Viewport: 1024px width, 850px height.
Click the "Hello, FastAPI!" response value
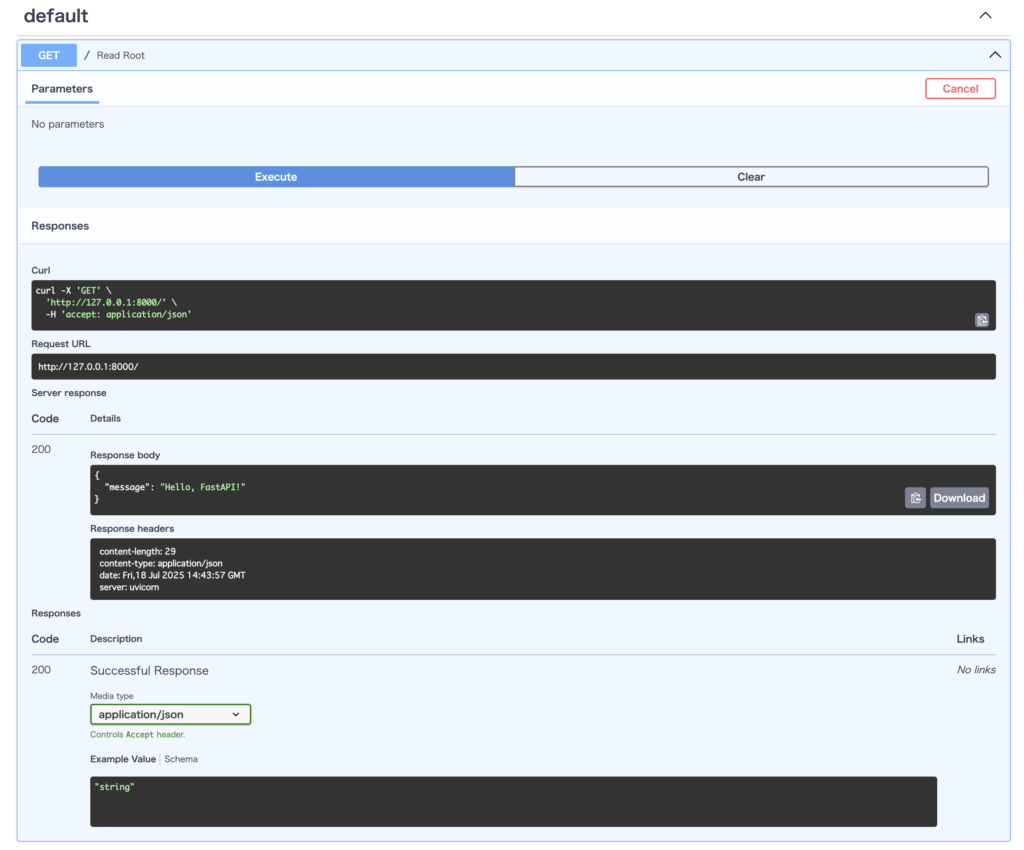tap(202, 487)
